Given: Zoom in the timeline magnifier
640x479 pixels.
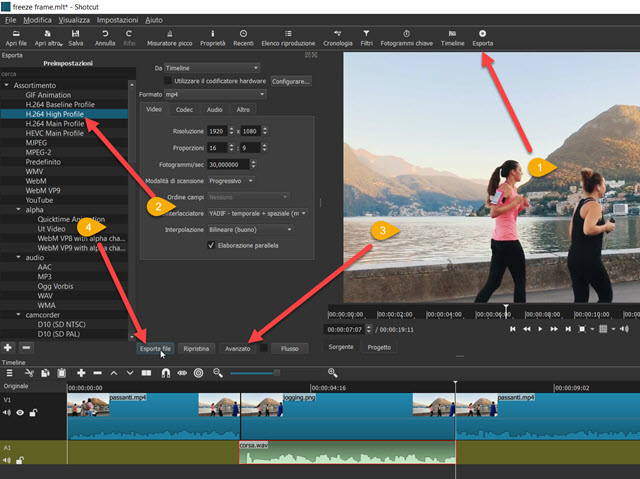Looking at the screenshot, I should click(x=333, y=373).
